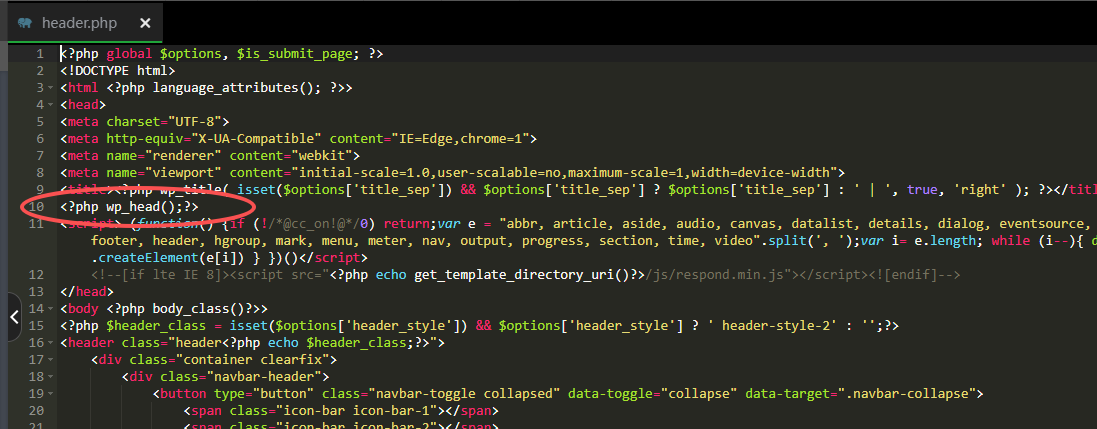Click the viewport content string
The width and height of the screenshot is (1097, 429).
(565, 172)
